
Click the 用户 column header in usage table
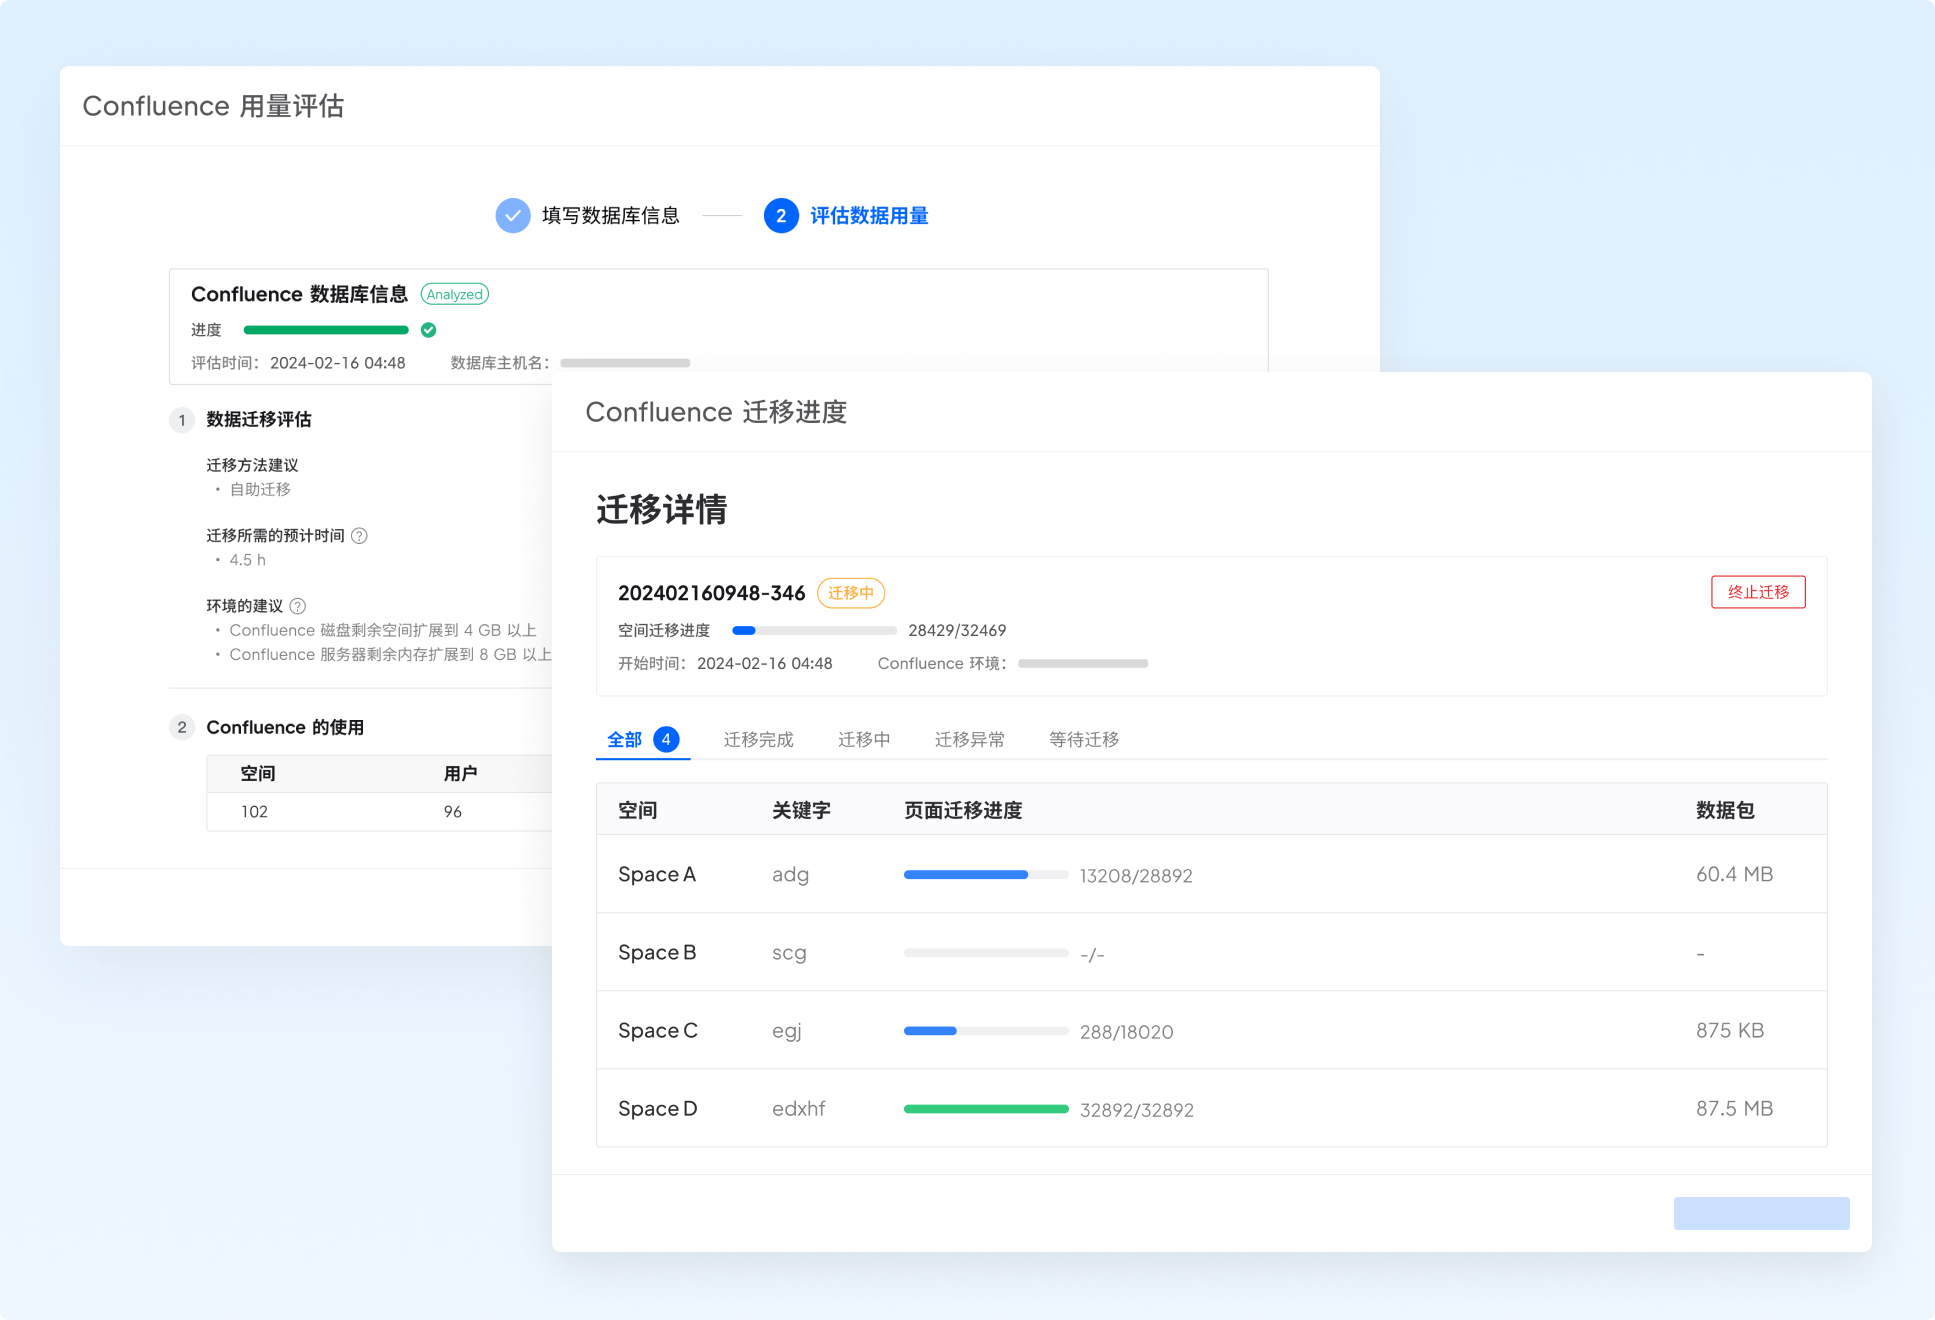[461, 773]
